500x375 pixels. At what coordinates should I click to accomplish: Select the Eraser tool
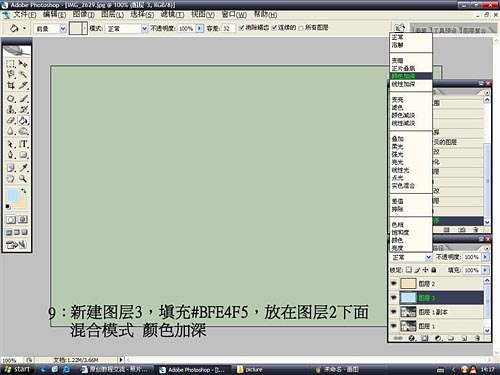tap(11, 120)
